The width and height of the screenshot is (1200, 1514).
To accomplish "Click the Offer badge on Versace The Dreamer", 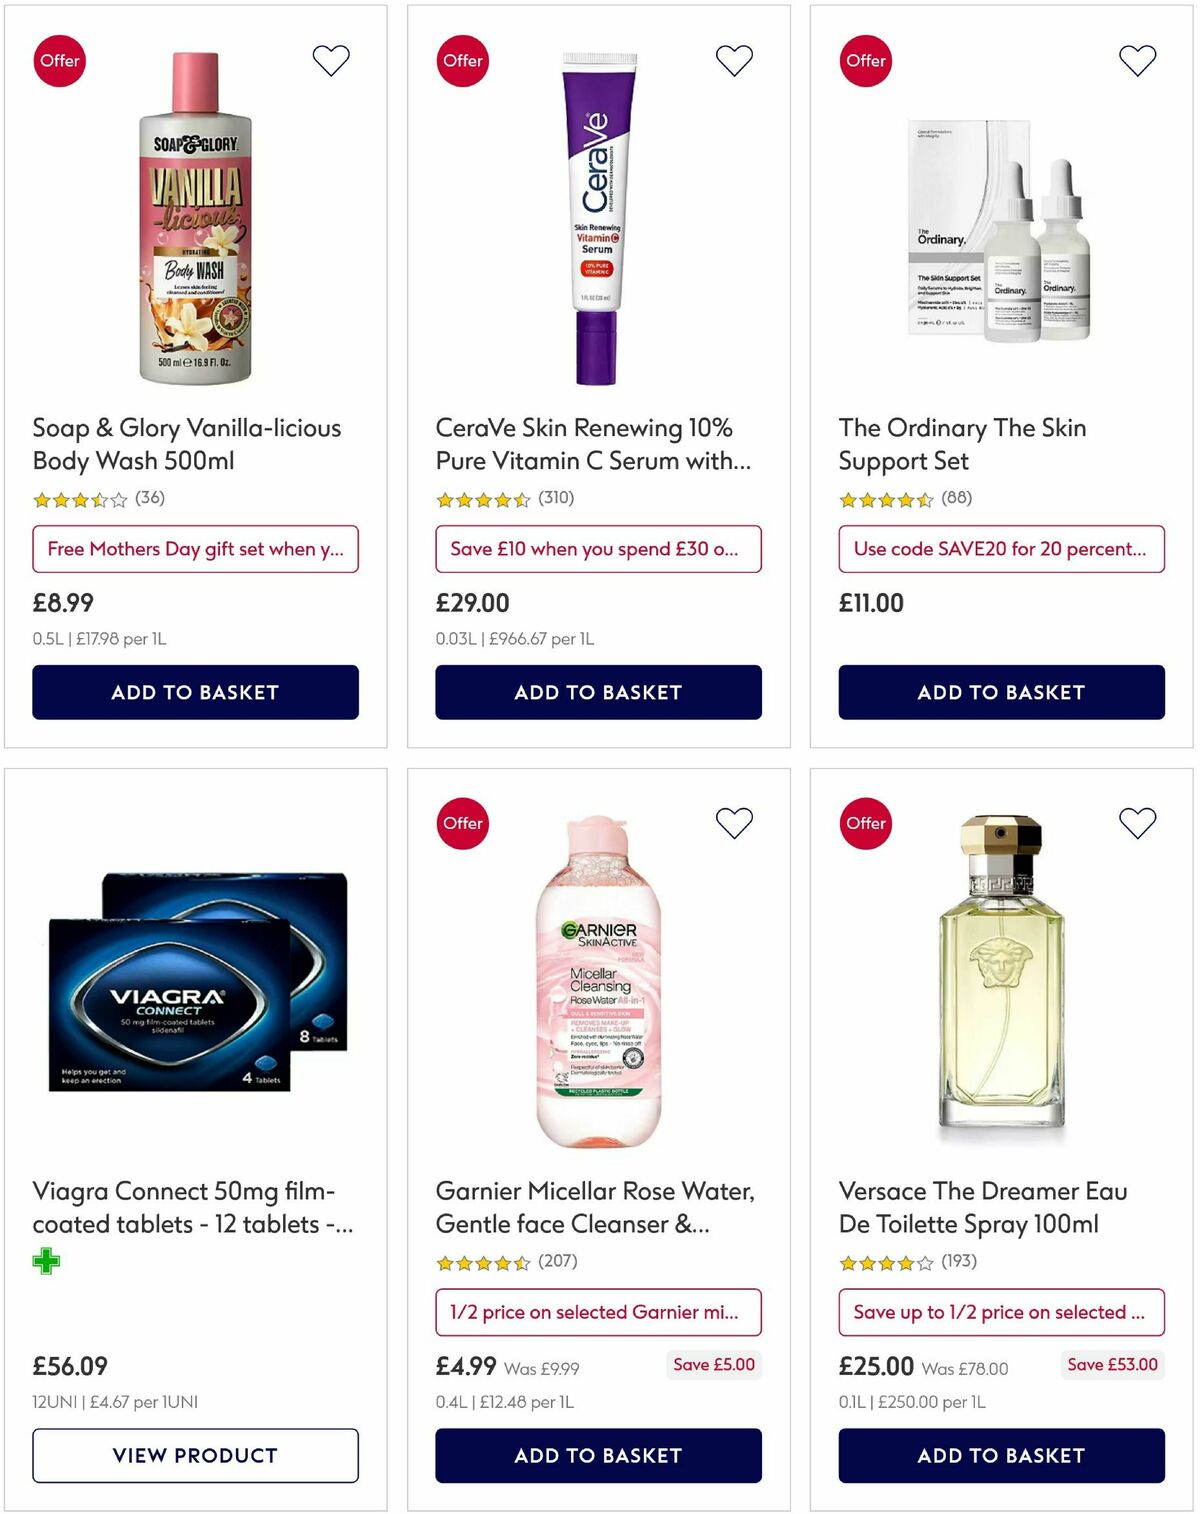I will pyautogui.click(x=865, y=823).
